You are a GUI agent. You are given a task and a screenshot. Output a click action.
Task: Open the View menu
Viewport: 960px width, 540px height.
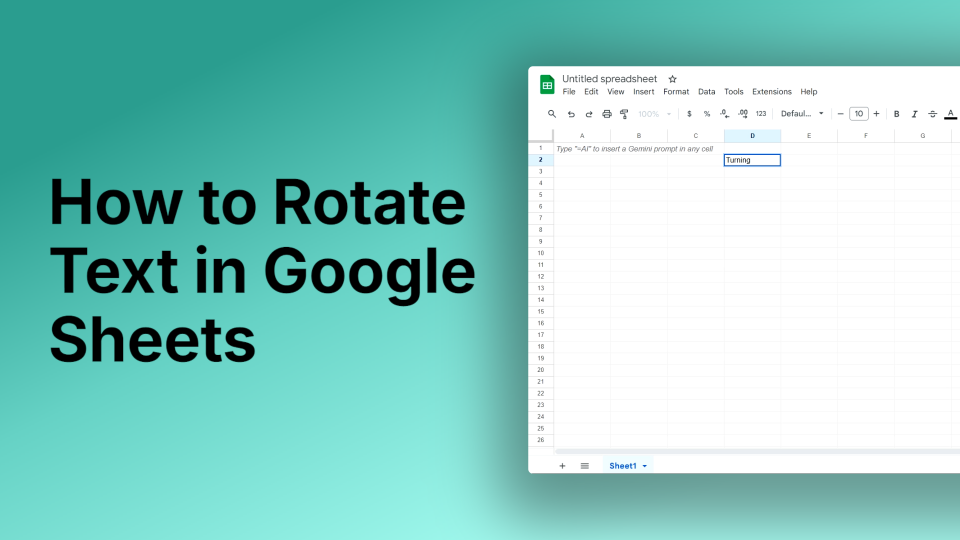pyautogui.click(x=615, y=92)
